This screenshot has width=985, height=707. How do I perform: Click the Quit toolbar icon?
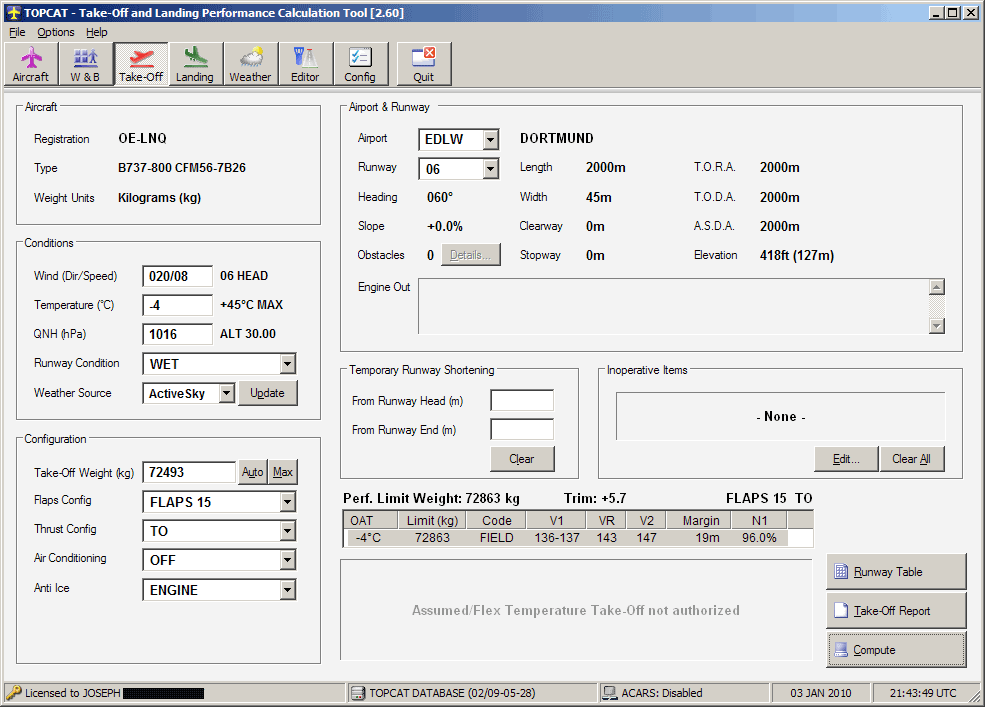point(424,64)
